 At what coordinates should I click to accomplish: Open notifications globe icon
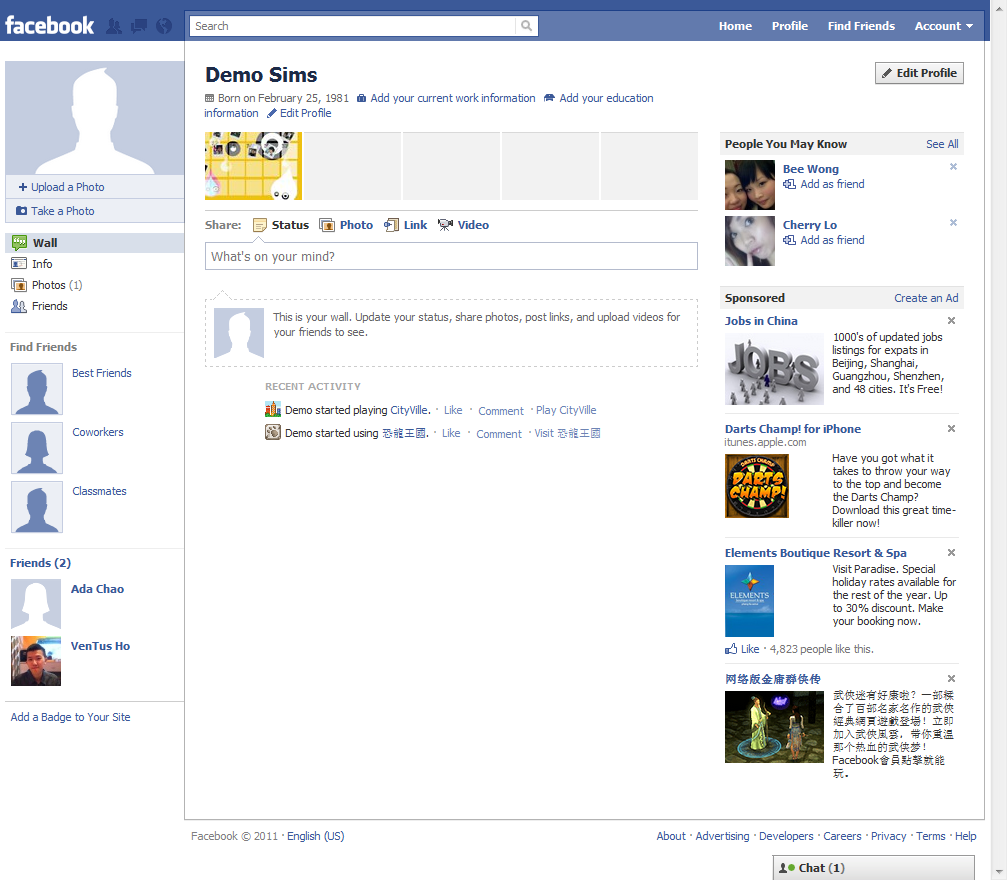(x=164, y=26)
